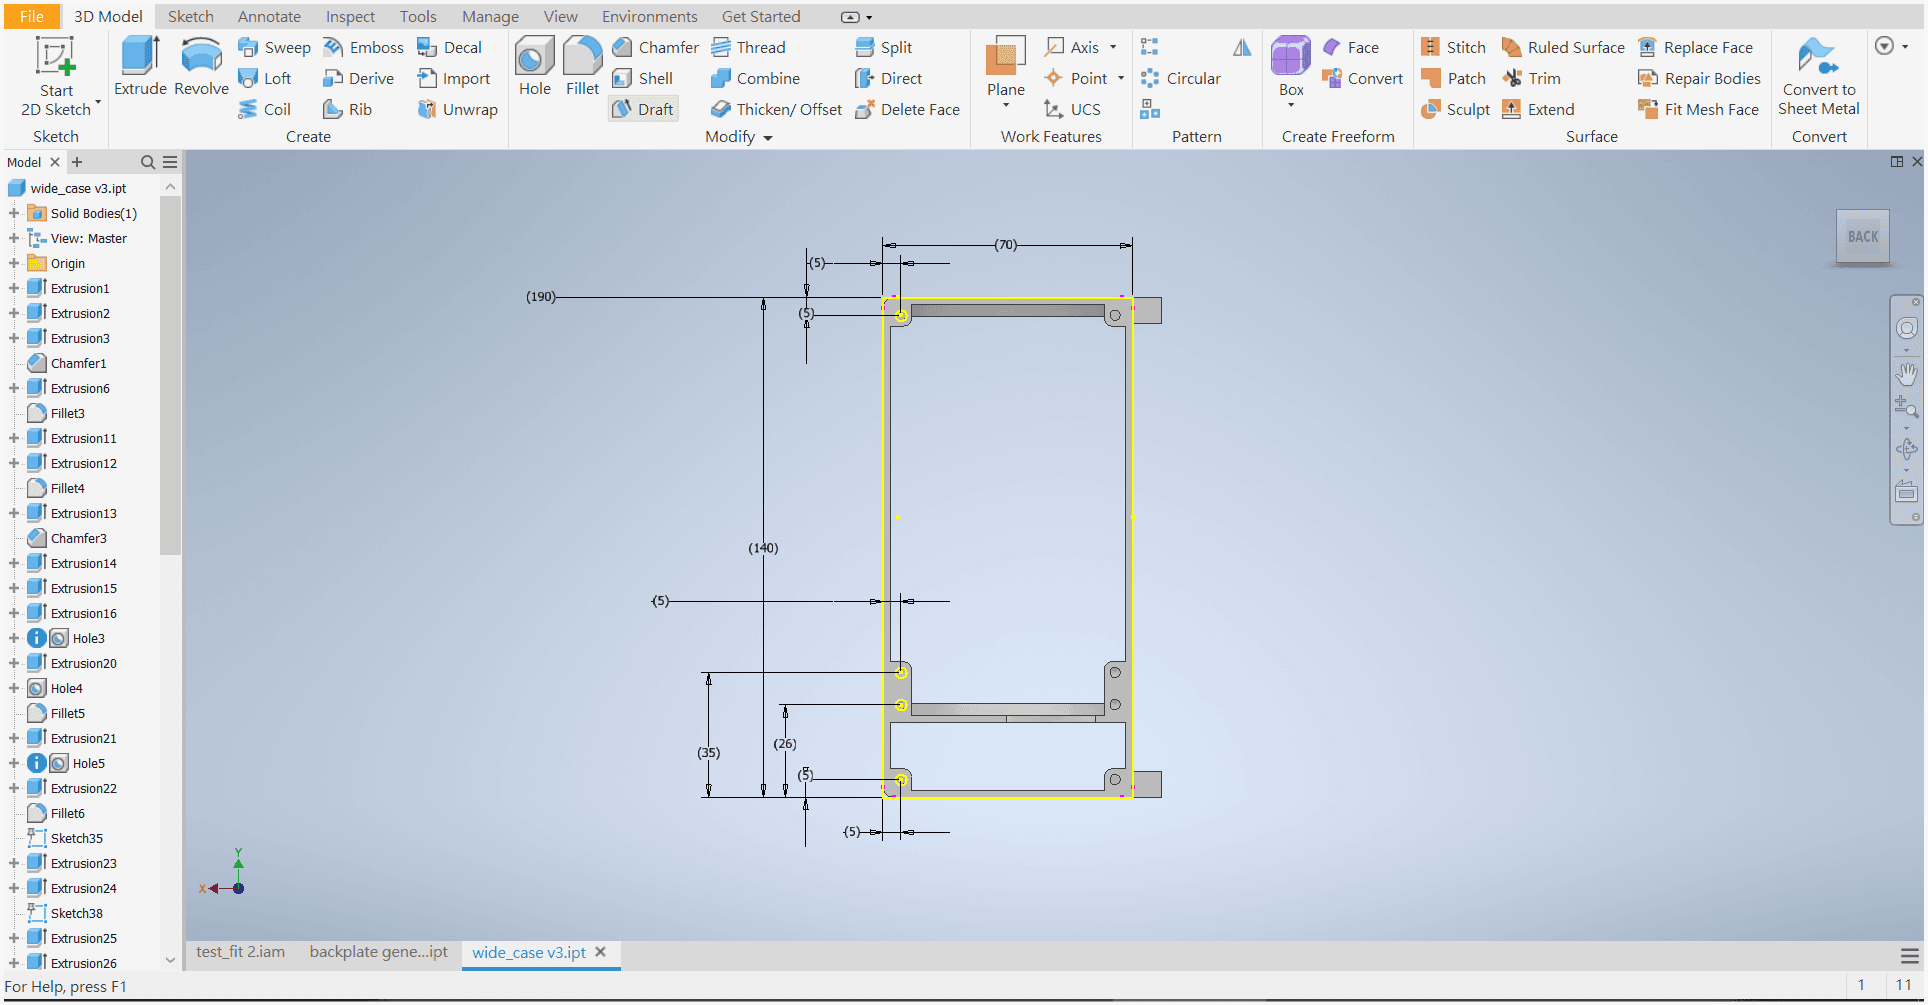Activate the Revolve tool
Viewport: 1928px width, 1005px height.
pyautogui.click(x=201, y=65)
